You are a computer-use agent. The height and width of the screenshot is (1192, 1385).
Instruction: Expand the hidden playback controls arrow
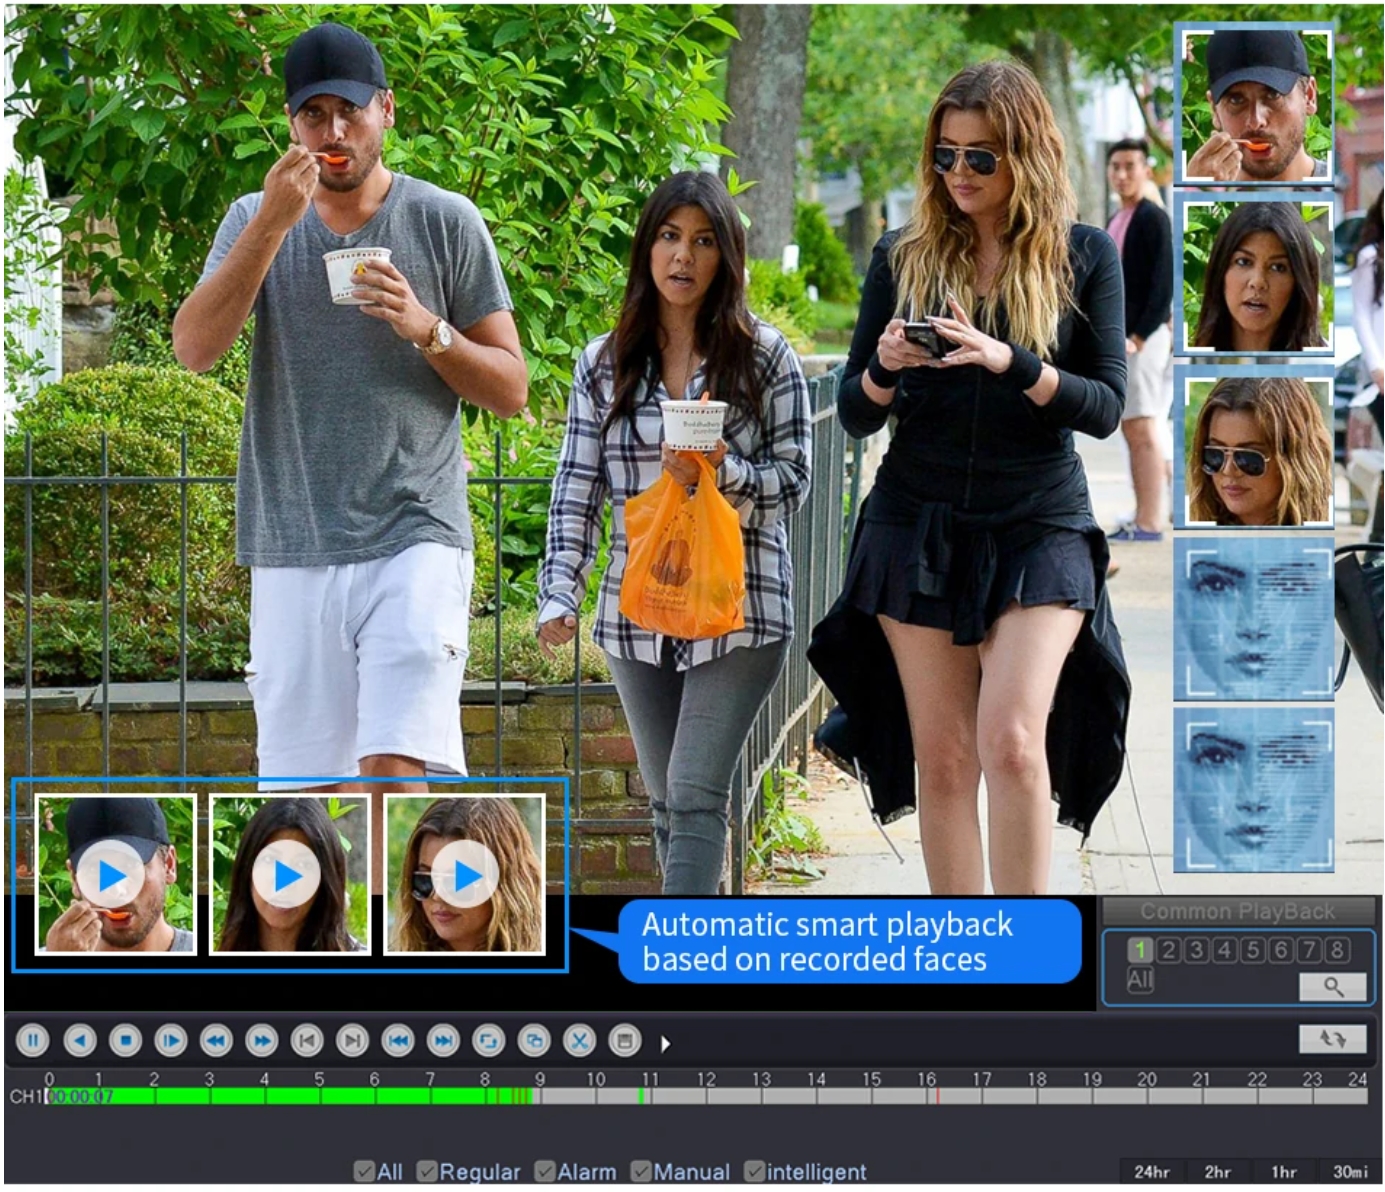666,1044
